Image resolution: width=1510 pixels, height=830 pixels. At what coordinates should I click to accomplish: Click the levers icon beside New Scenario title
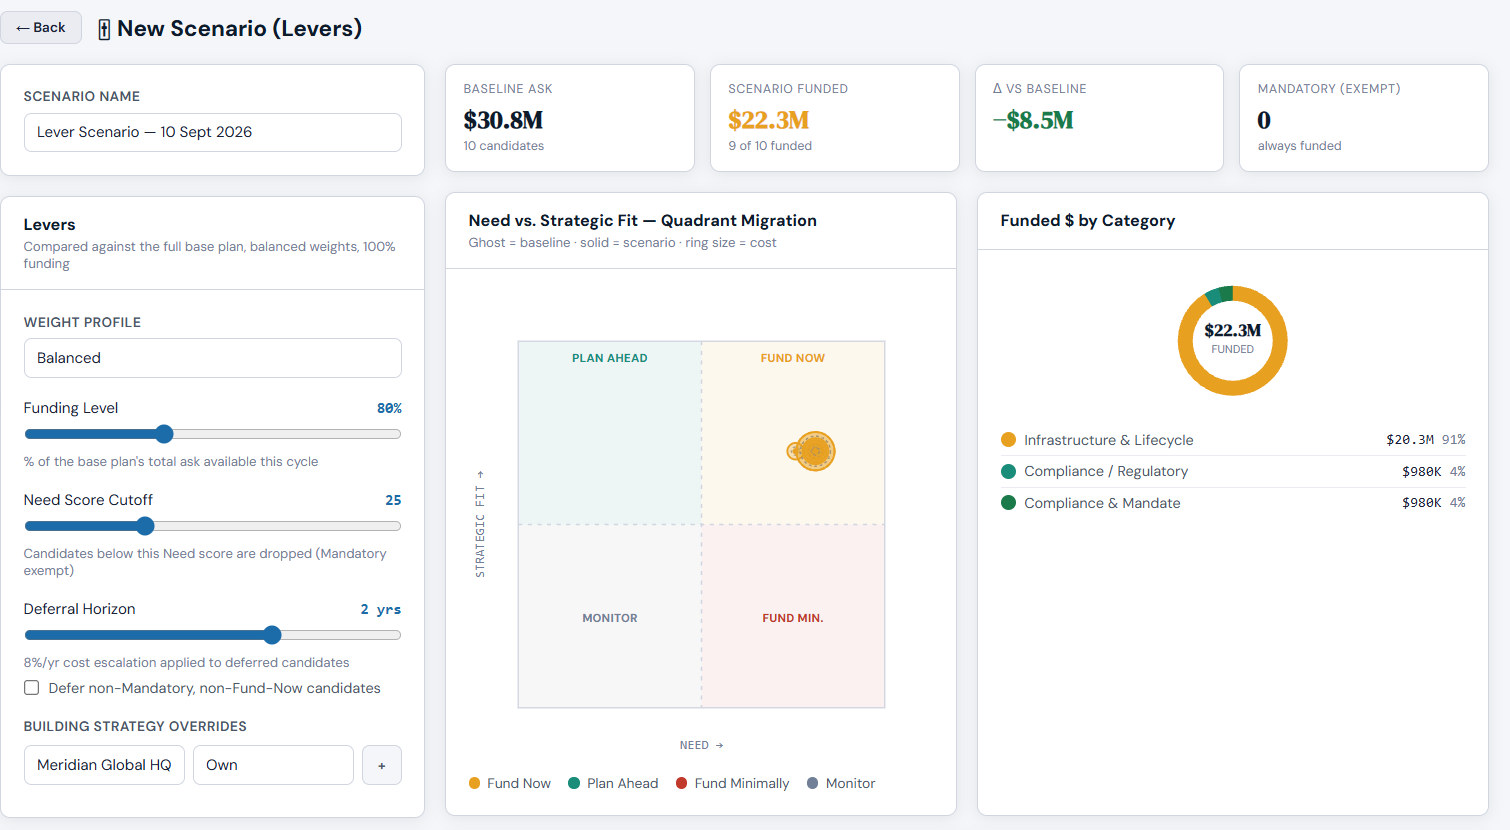pos(104,29)
